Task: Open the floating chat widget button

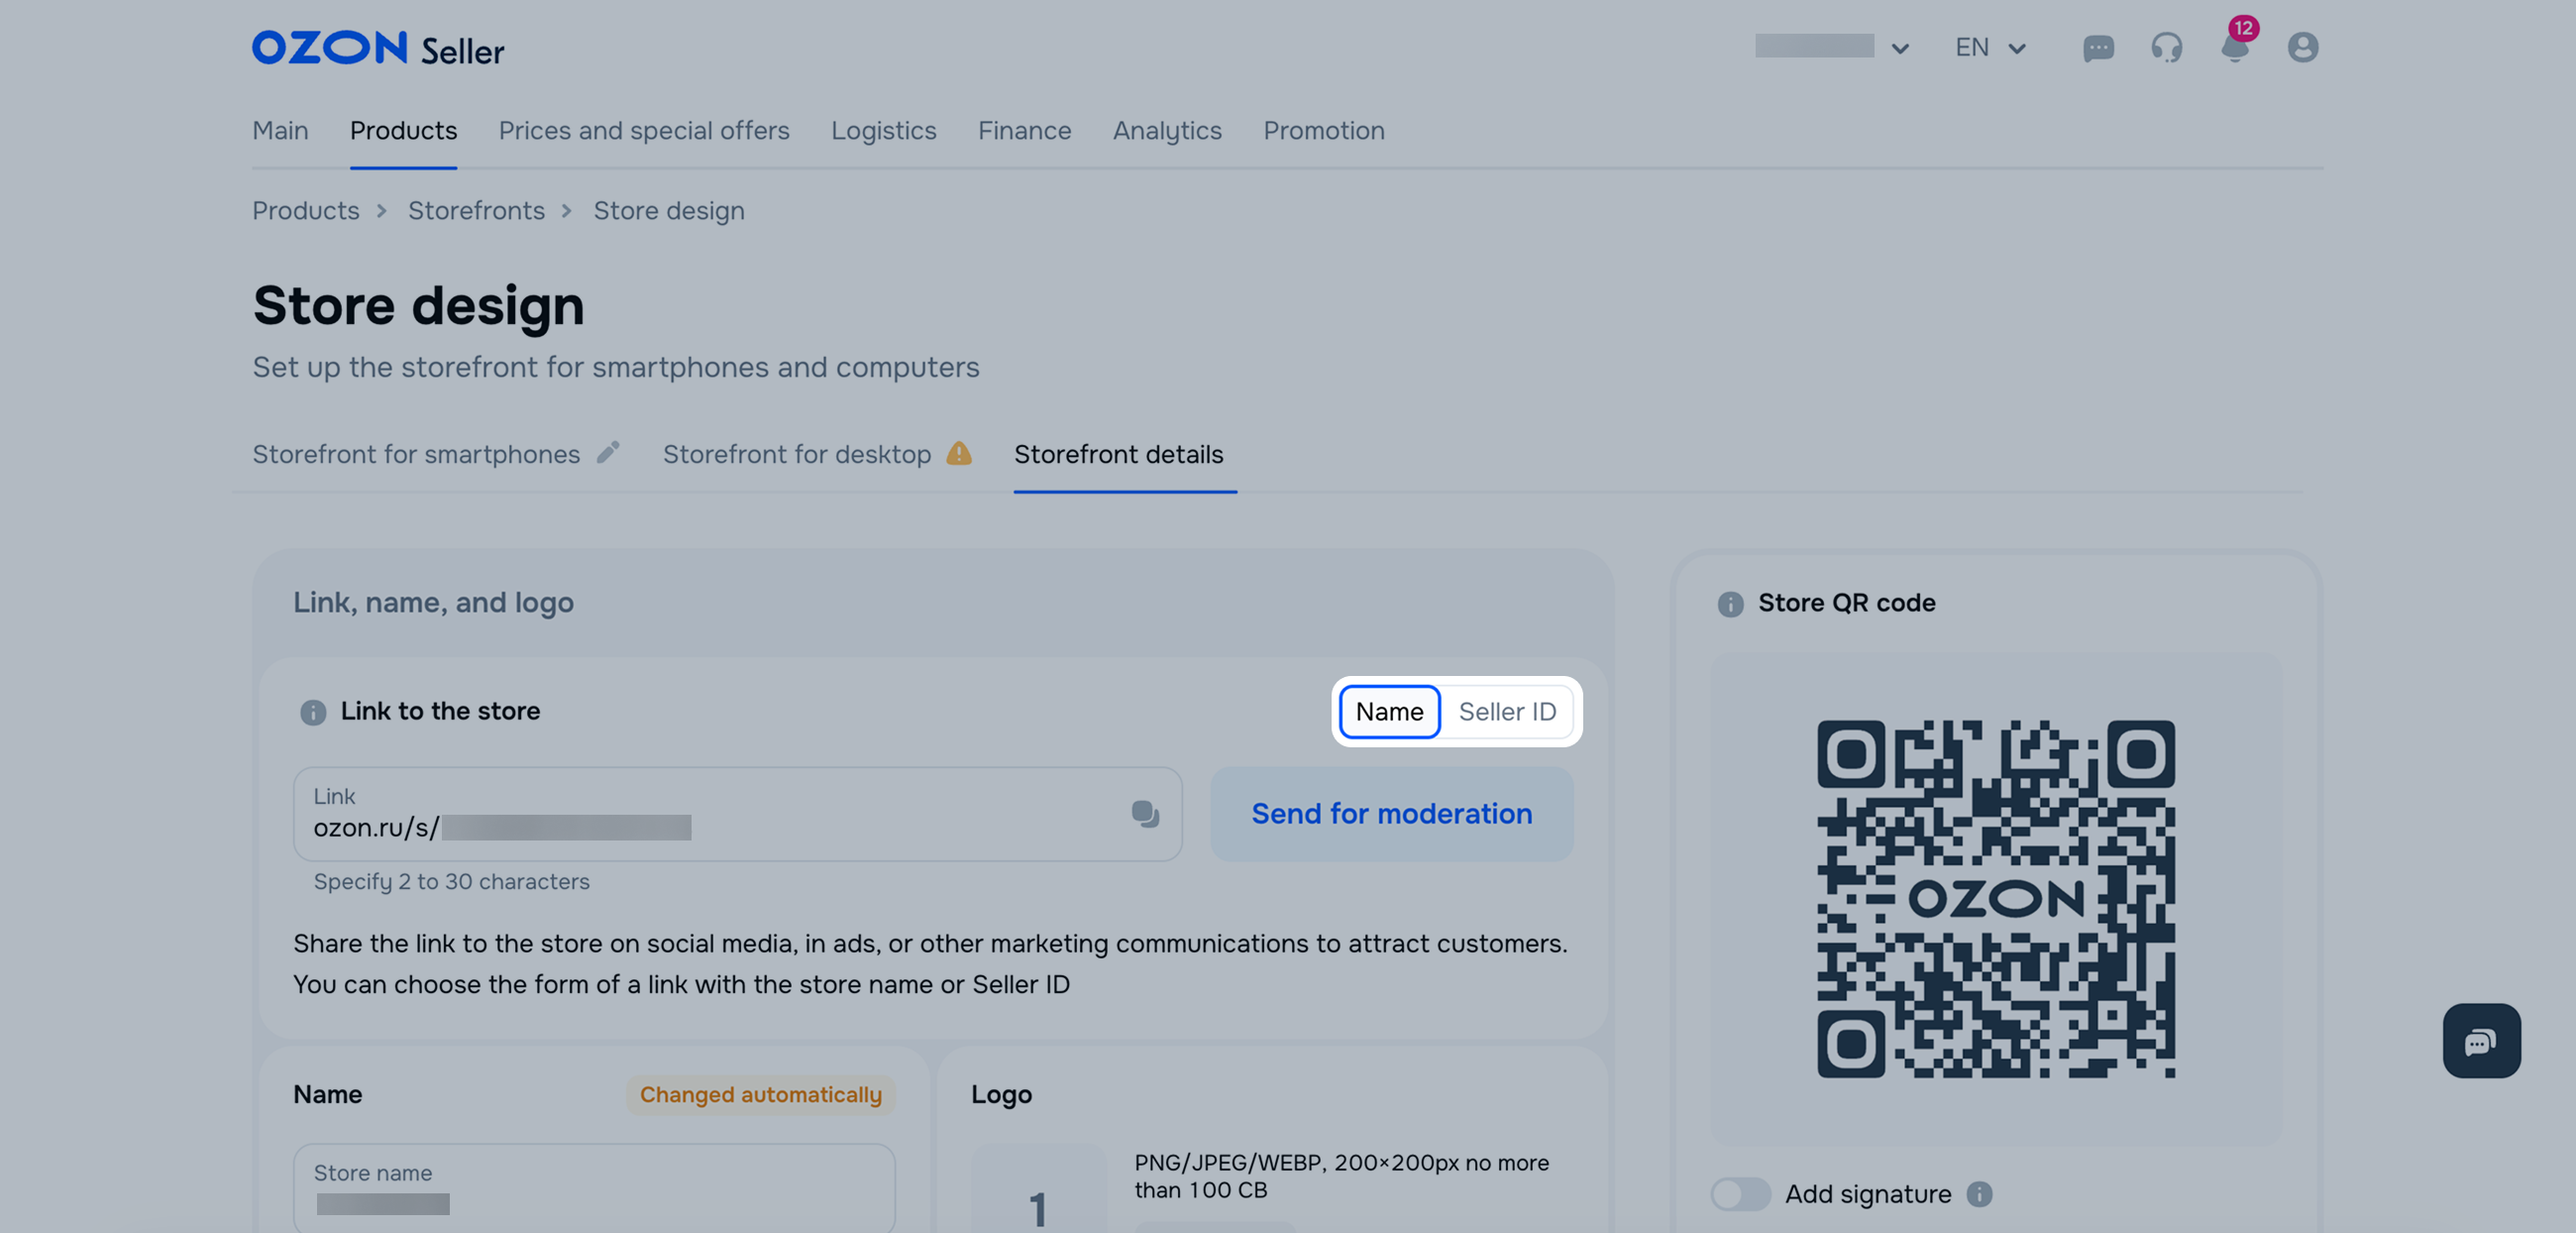Action: pos(2481,1041)
